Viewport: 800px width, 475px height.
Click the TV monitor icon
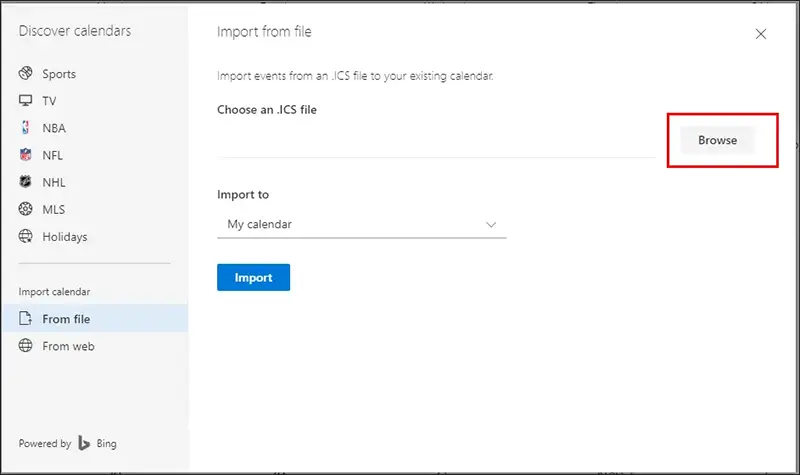[x=26, y=101]
